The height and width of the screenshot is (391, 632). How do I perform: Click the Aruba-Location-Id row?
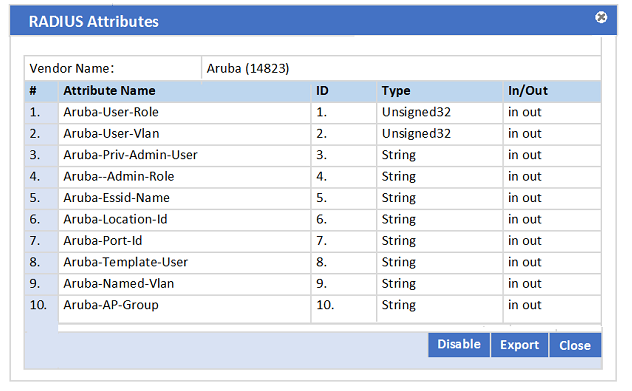[x=313, y=219]
